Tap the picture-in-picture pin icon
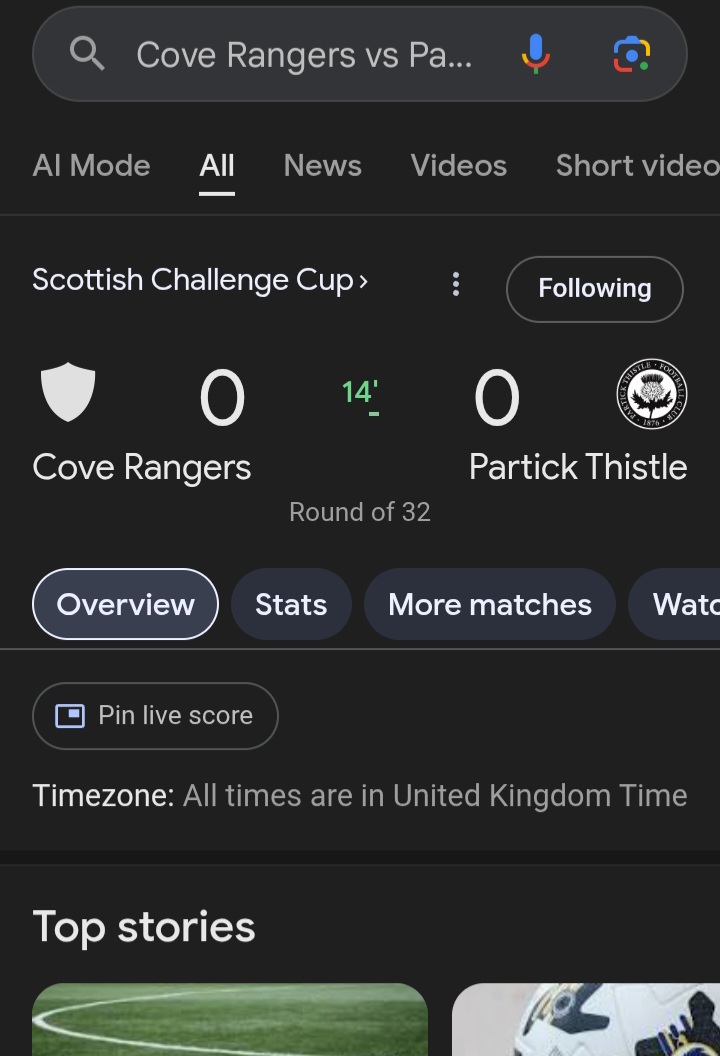 [x=70, y=716]
